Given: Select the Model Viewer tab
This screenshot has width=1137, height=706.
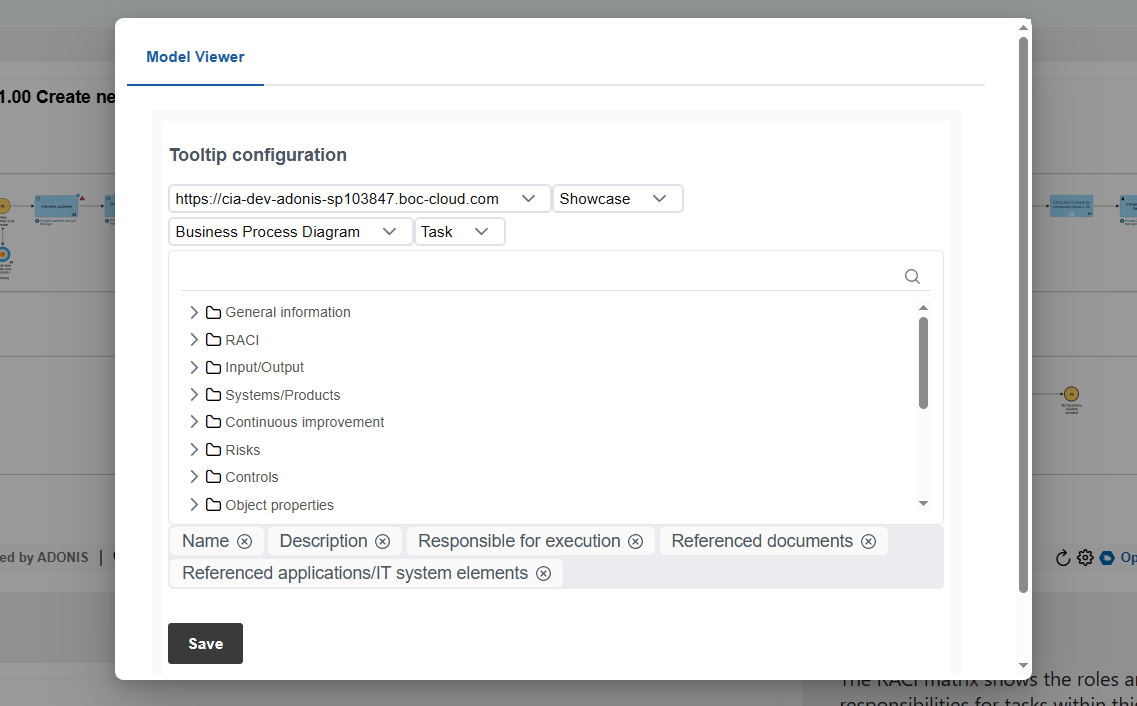Looking at the screenshot, I should tap(195, 57).
